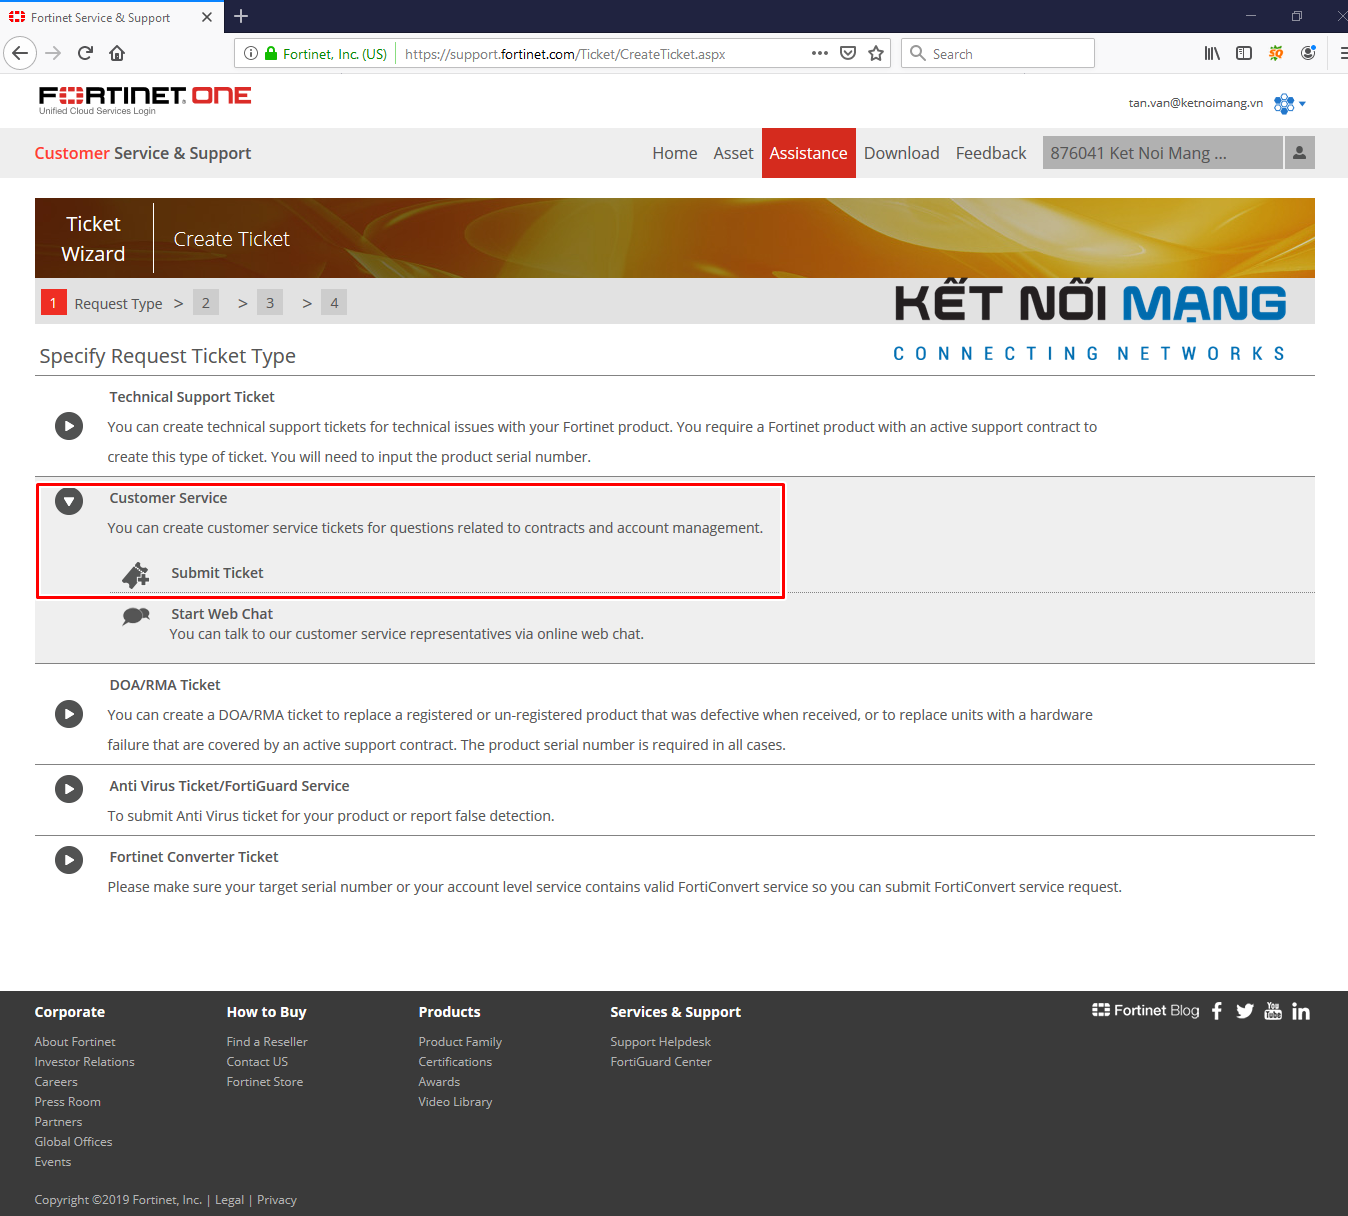Viewport: 1348px width, 1216px height.
Task: Click the green padlock security icon
Action: click(x=271, y=53)
